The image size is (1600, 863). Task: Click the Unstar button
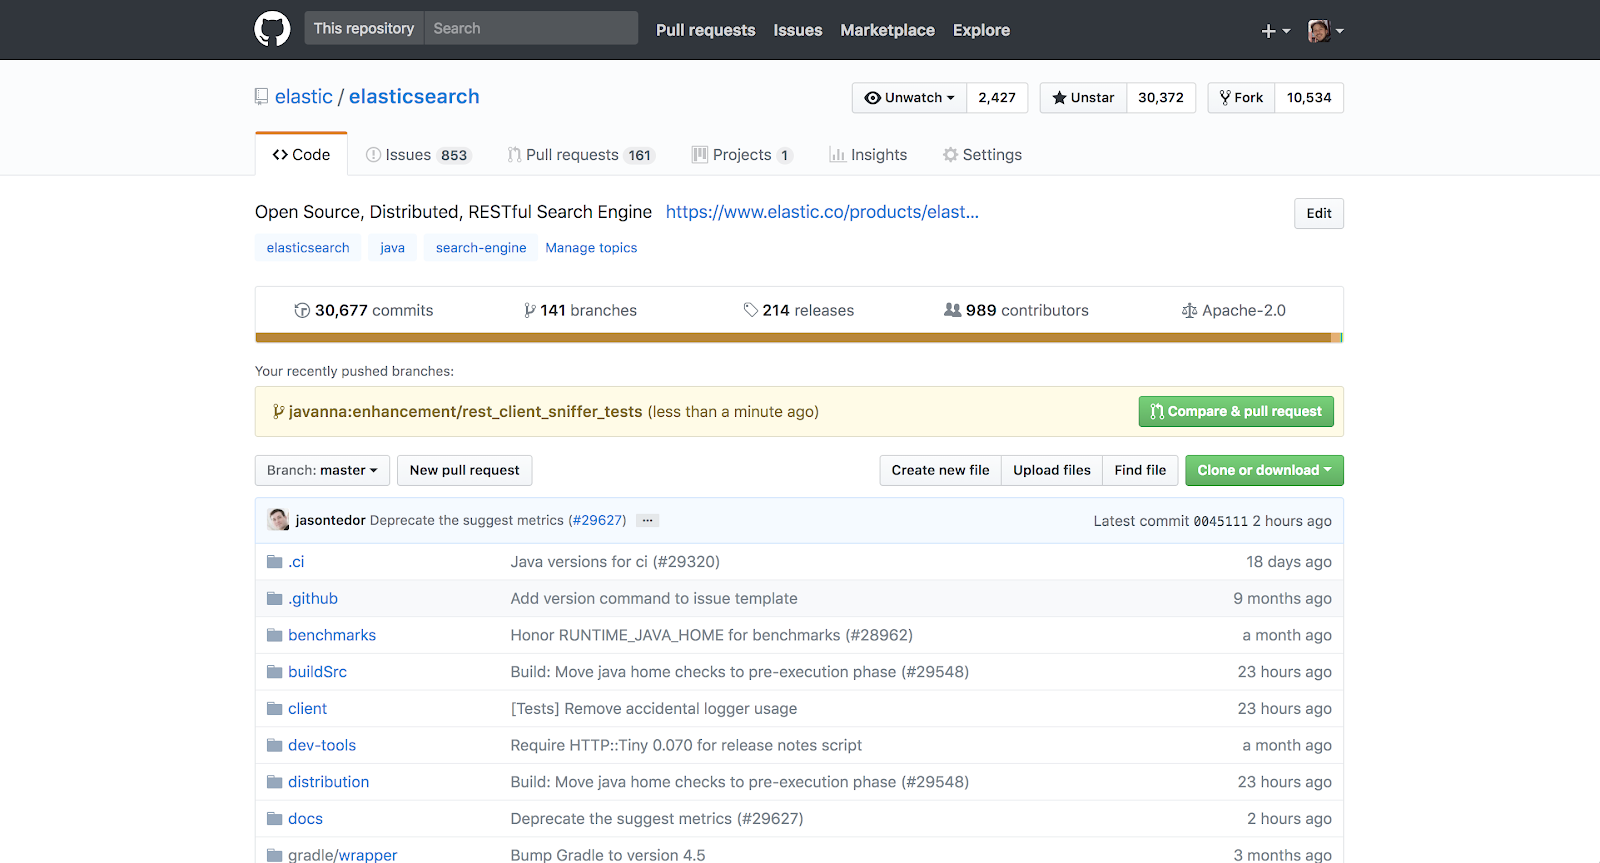(1083, 98)
